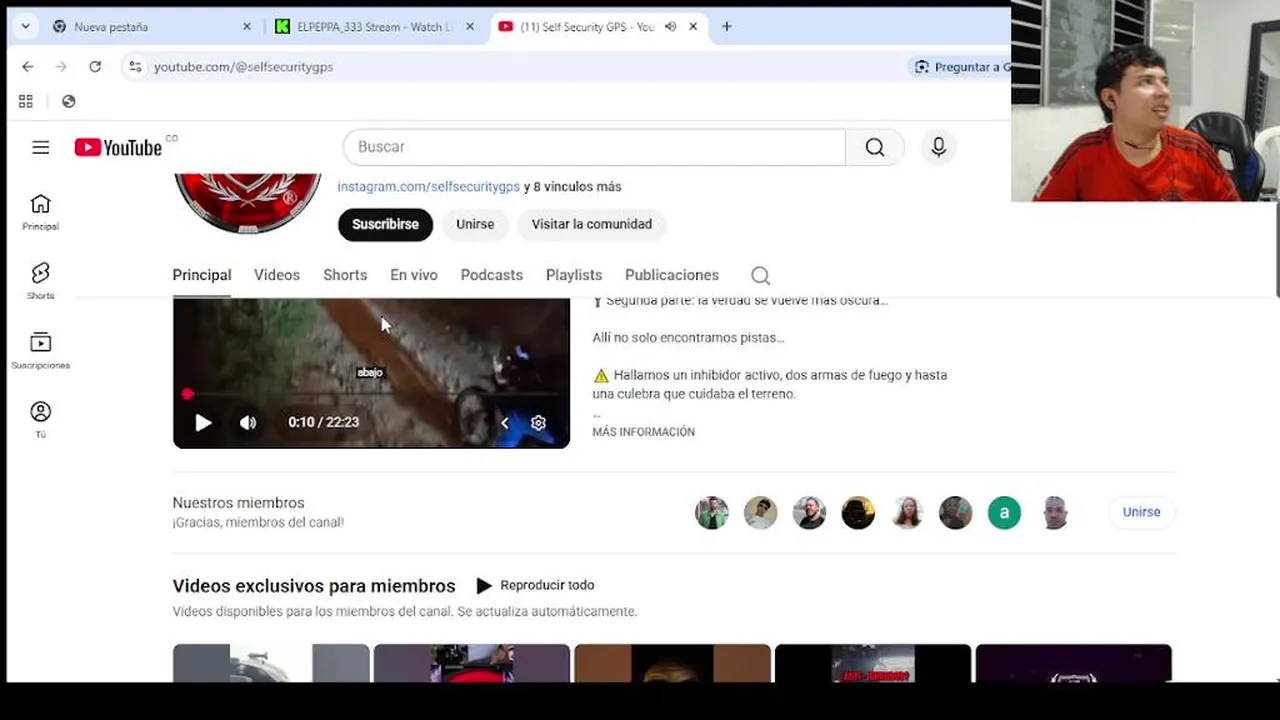Play the featured video
This screenshot has width=1280, height=720.
203,422
